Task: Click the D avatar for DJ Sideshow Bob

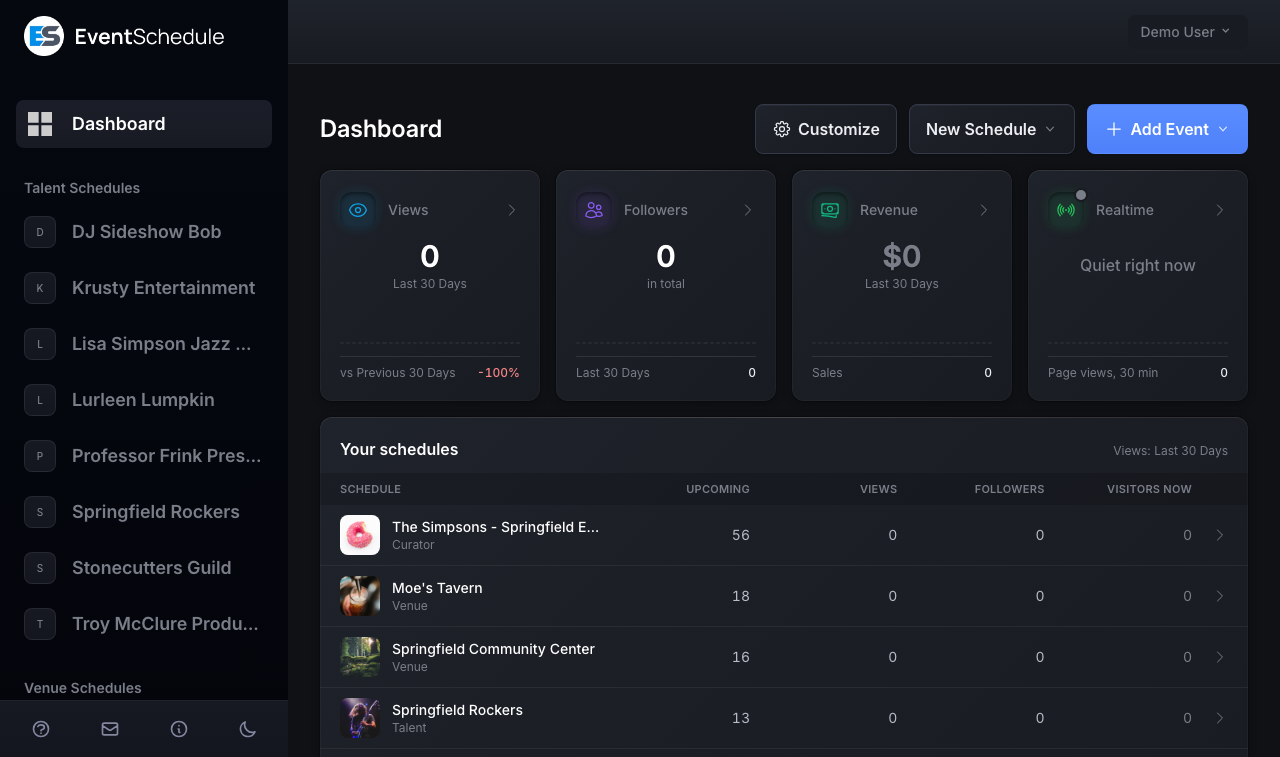Action: point(40,232)
